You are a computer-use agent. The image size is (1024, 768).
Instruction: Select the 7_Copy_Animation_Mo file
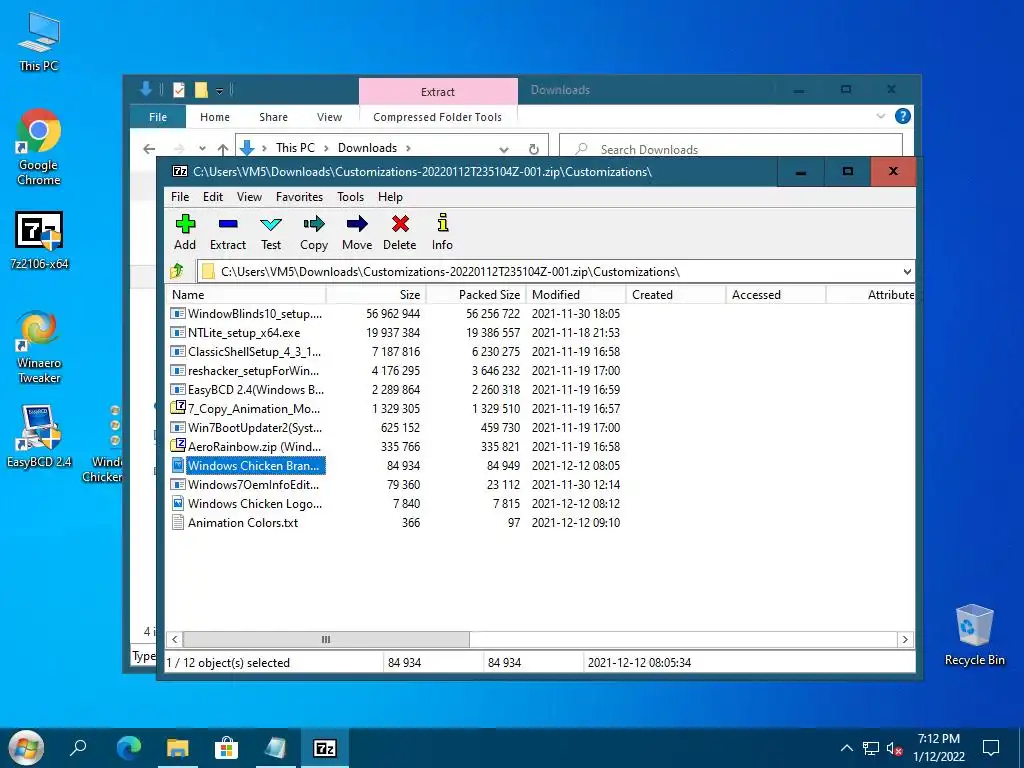click(x=246, y=408)
